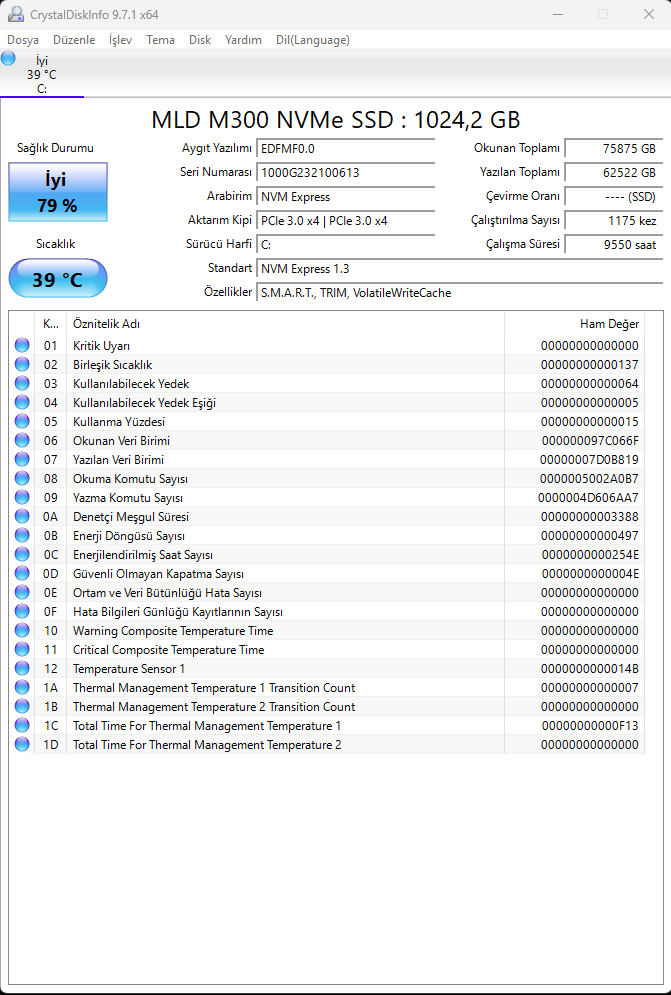The width and height of the screenshot is (671, 995).
Task: Click the status orb of Yazılan Veri Birimi row
Action: click(22, 459)
